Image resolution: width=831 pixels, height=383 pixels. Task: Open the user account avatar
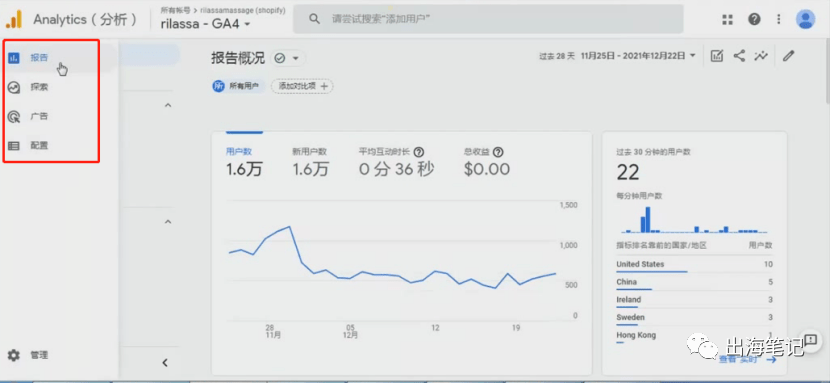tap(805, 19)
